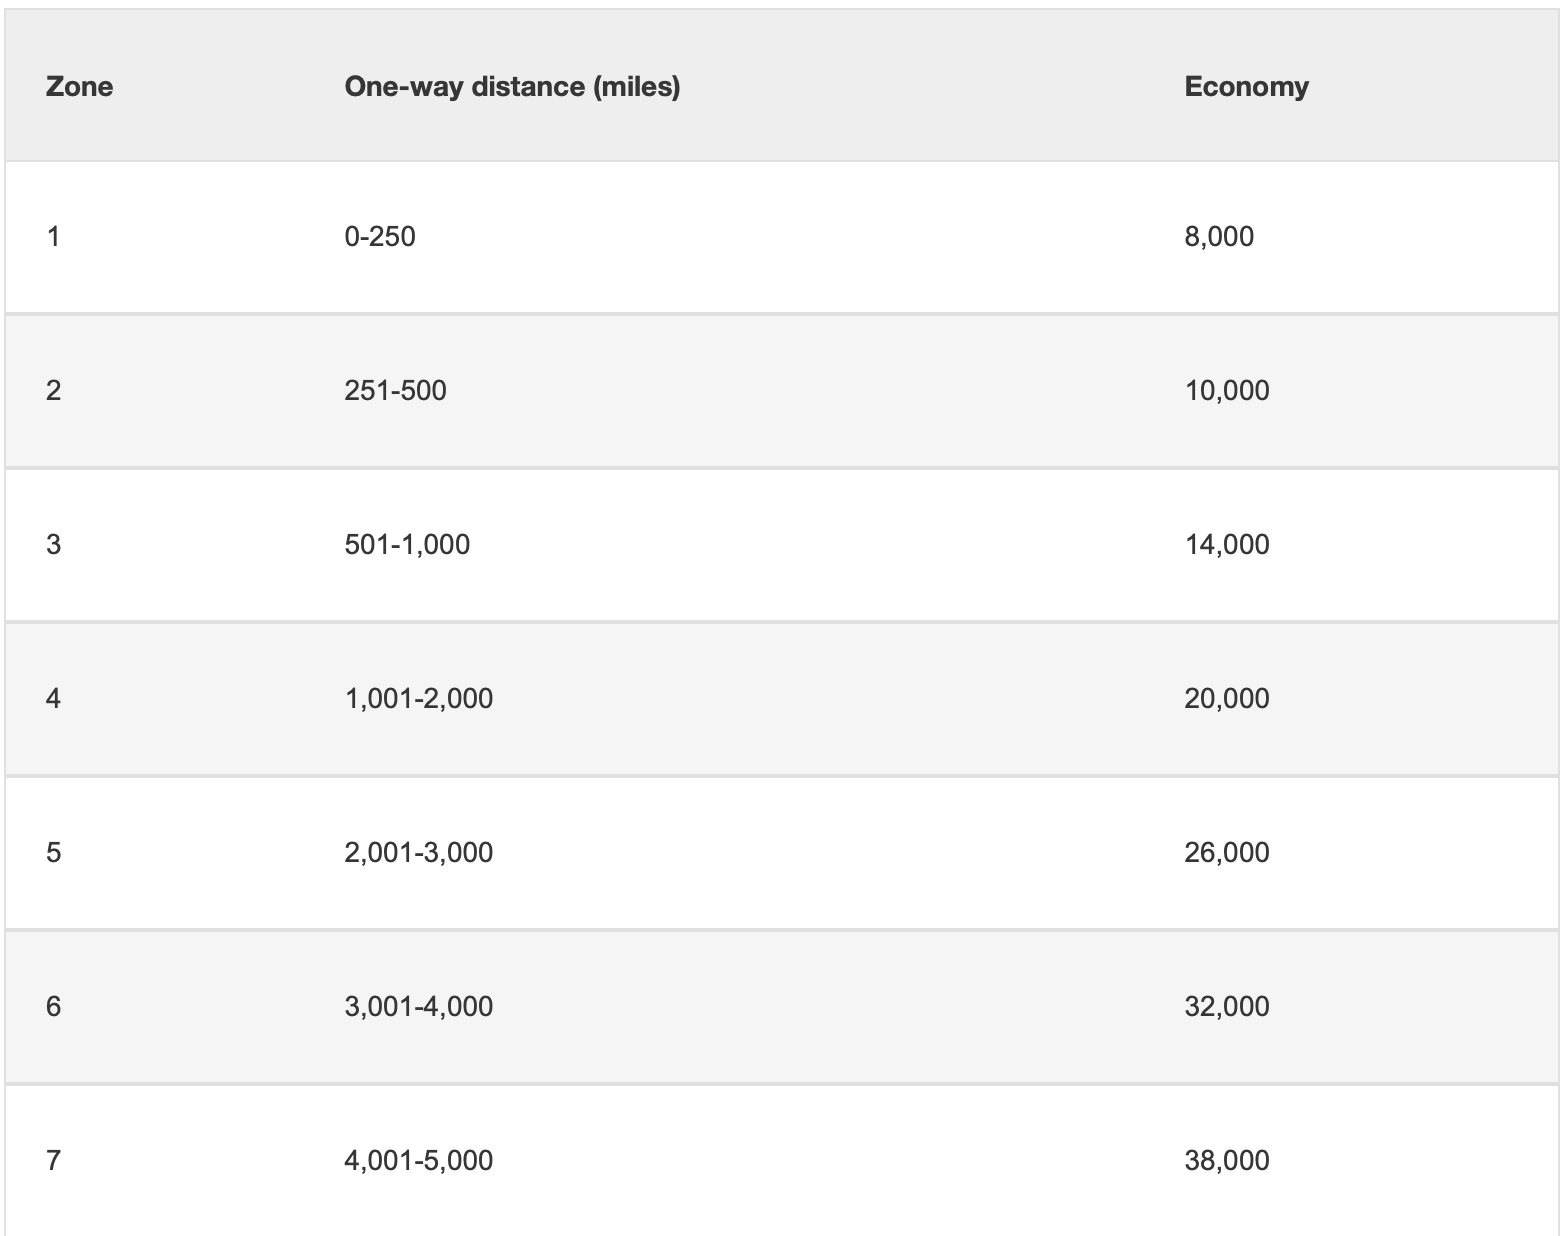
Task: Select the 3,001-4,000 distance cell
Action: (419, 1007)
